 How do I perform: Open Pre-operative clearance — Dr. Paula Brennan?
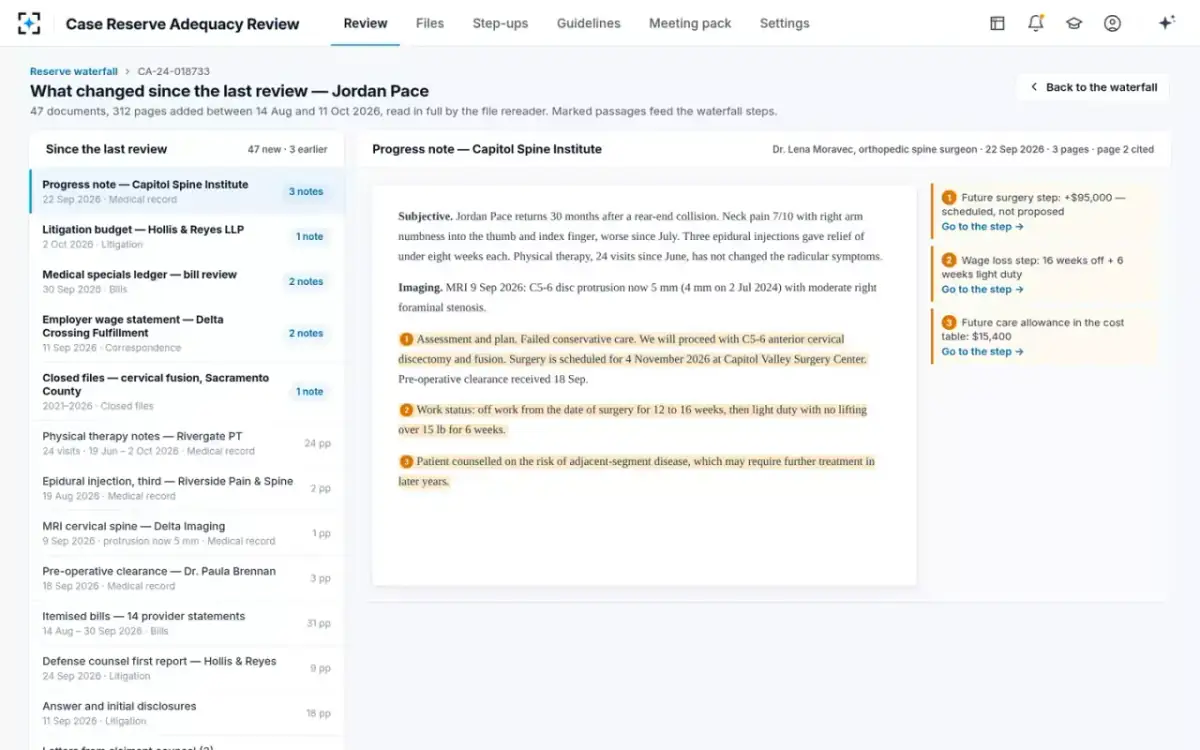click(x=187, y=578)
